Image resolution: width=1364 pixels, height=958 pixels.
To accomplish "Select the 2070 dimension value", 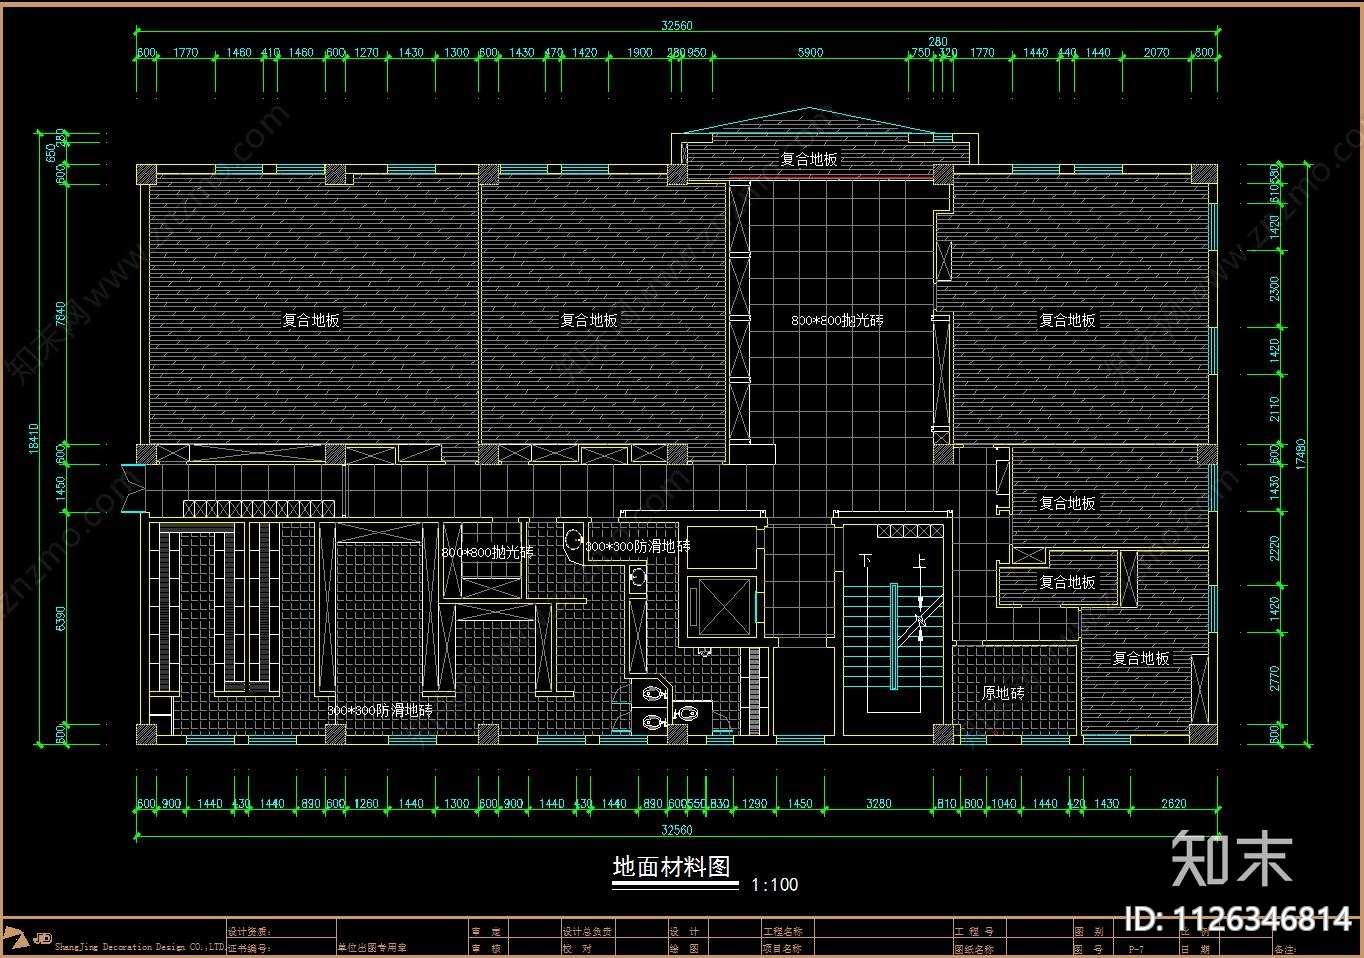I will 1156,52.
